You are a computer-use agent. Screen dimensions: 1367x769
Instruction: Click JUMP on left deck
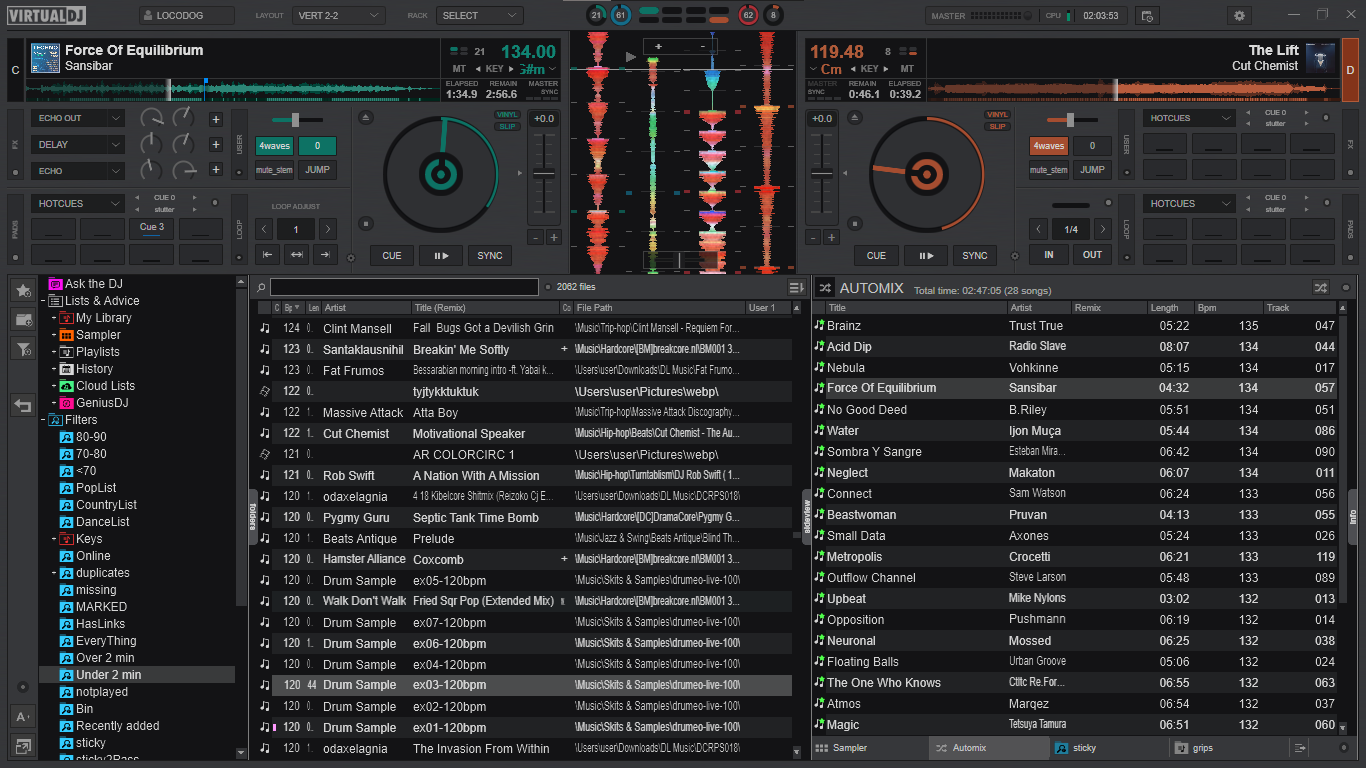pos(318,170)
